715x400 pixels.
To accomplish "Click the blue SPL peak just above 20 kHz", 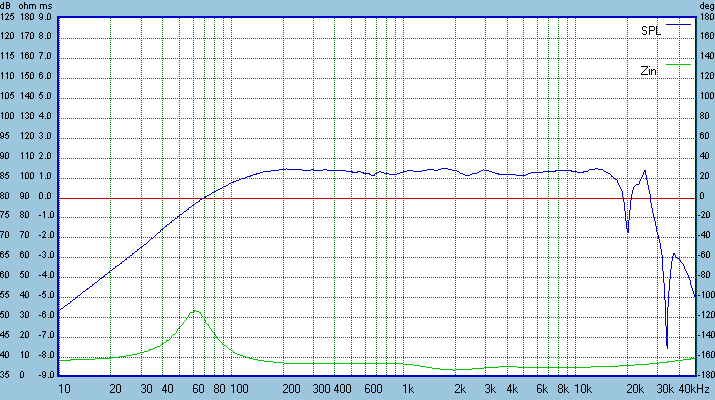I will pyautogui.click(x=644, y=170).
